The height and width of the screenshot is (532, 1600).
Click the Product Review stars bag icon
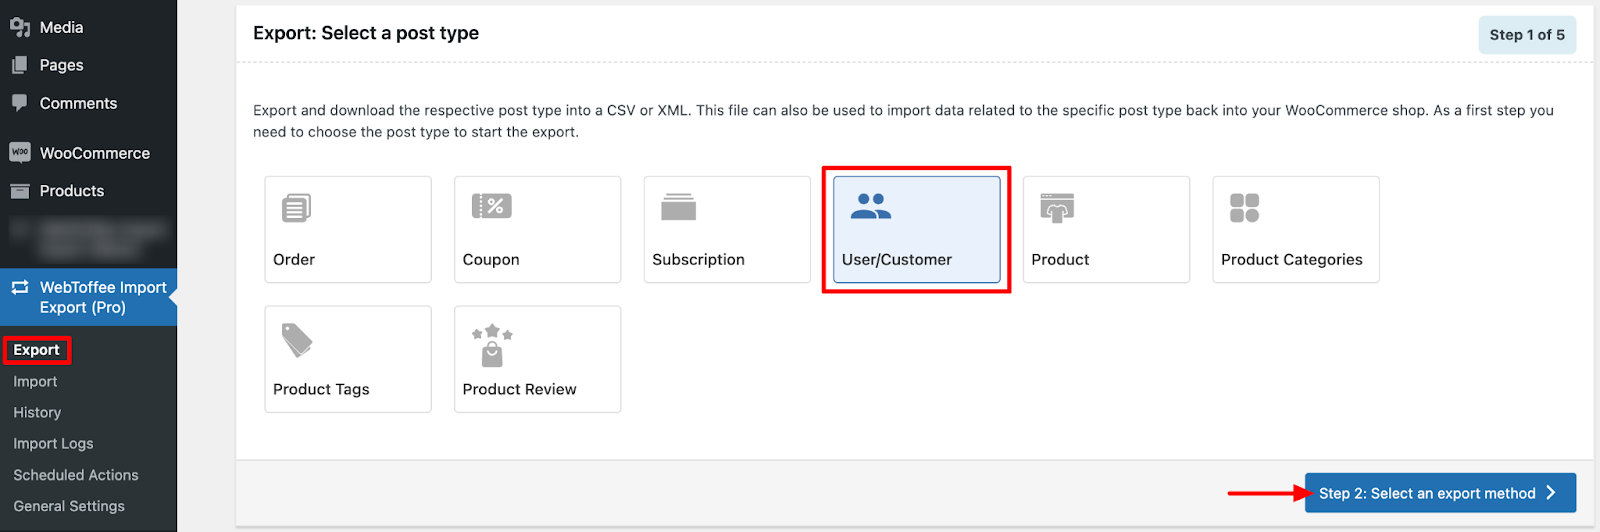coord(492,345)
